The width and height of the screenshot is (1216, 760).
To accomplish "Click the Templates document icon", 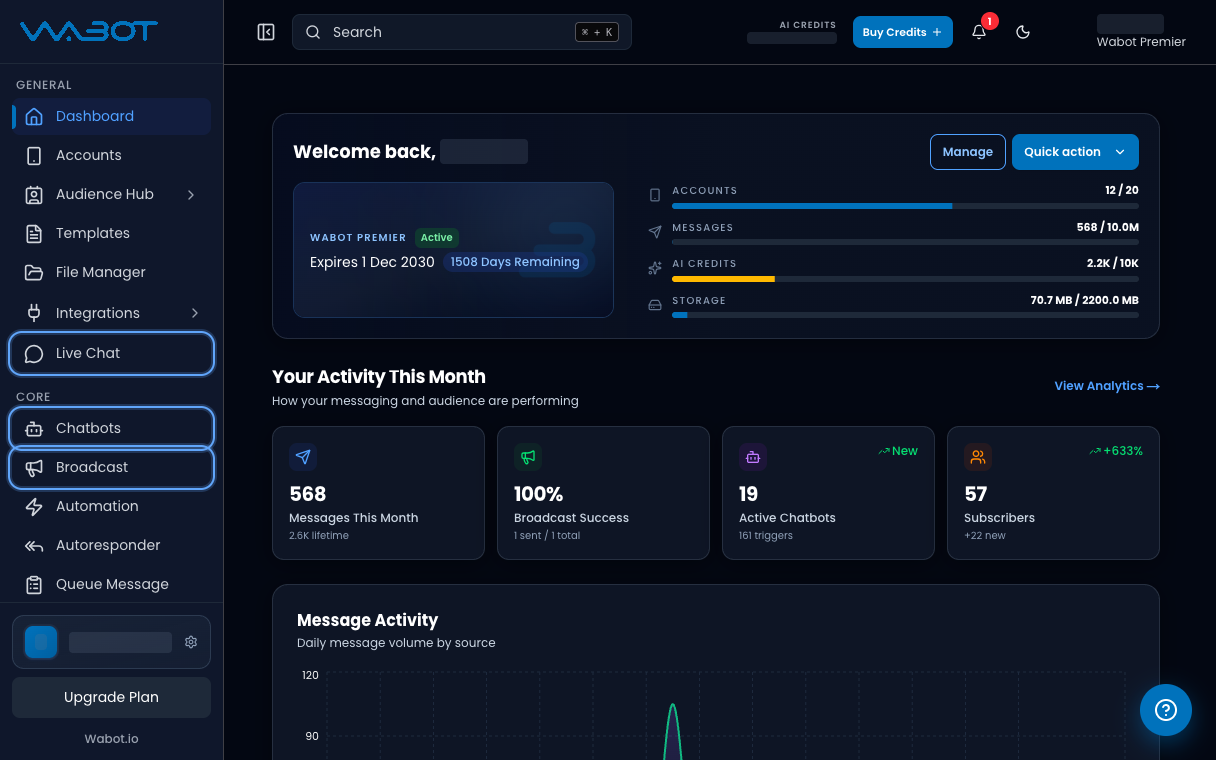I will pos(34,233).
